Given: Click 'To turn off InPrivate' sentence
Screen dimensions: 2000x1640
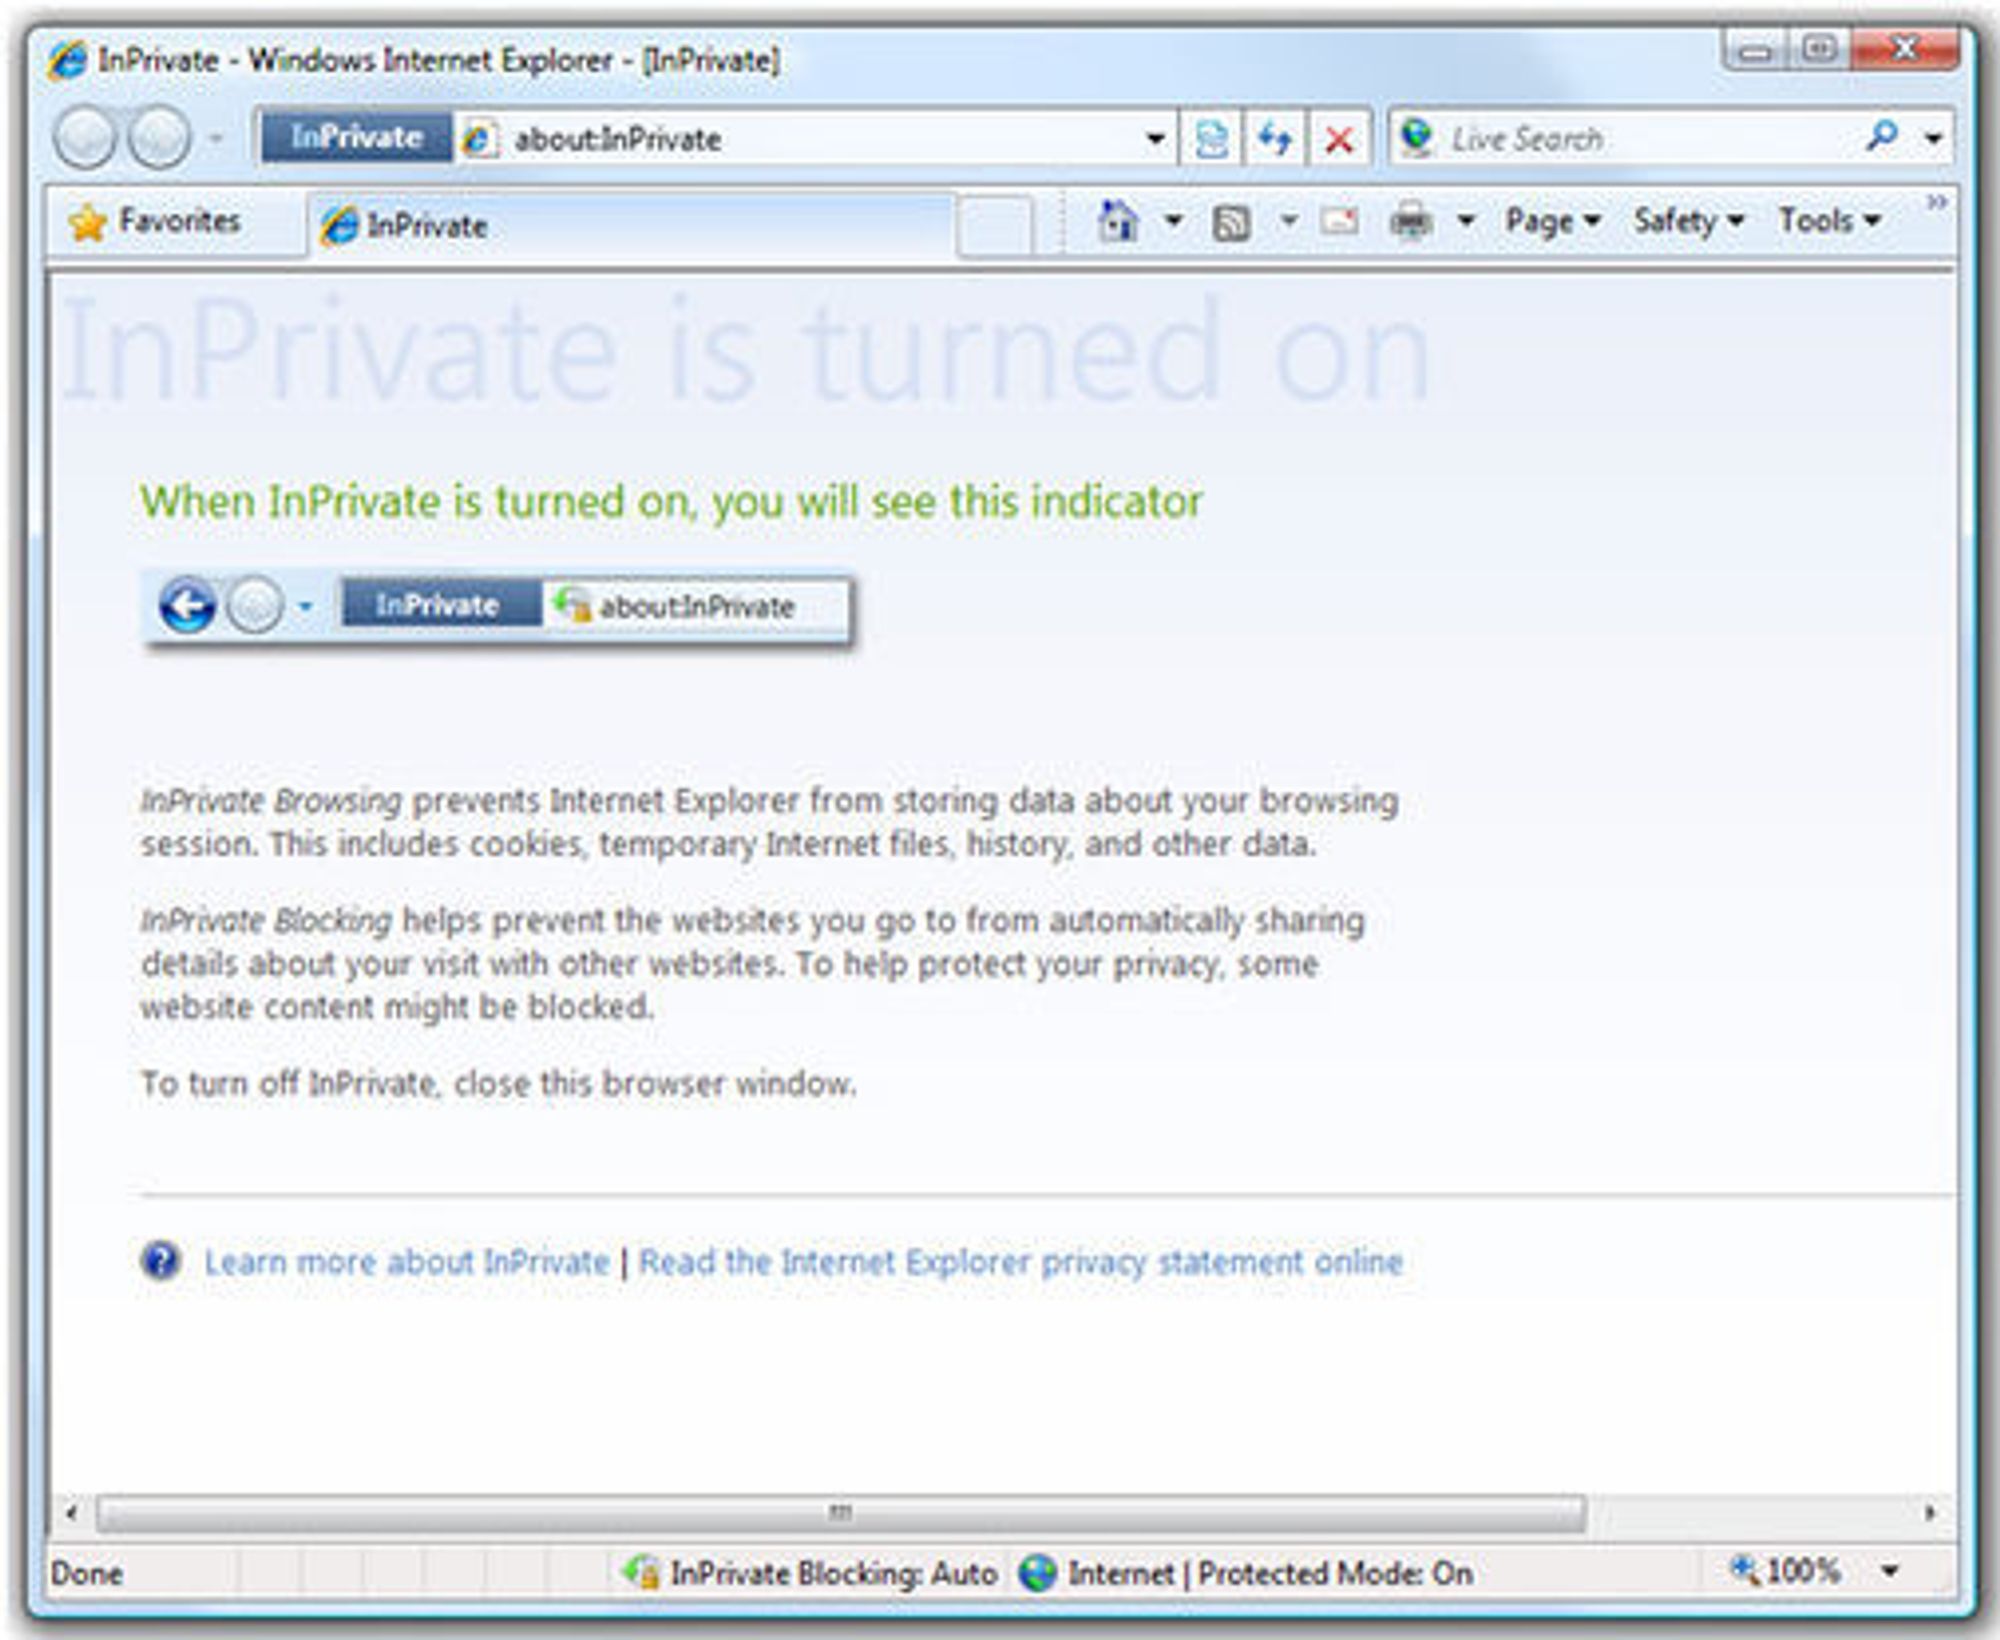Looking at the screenshot, I should [x=498, y=1083].
